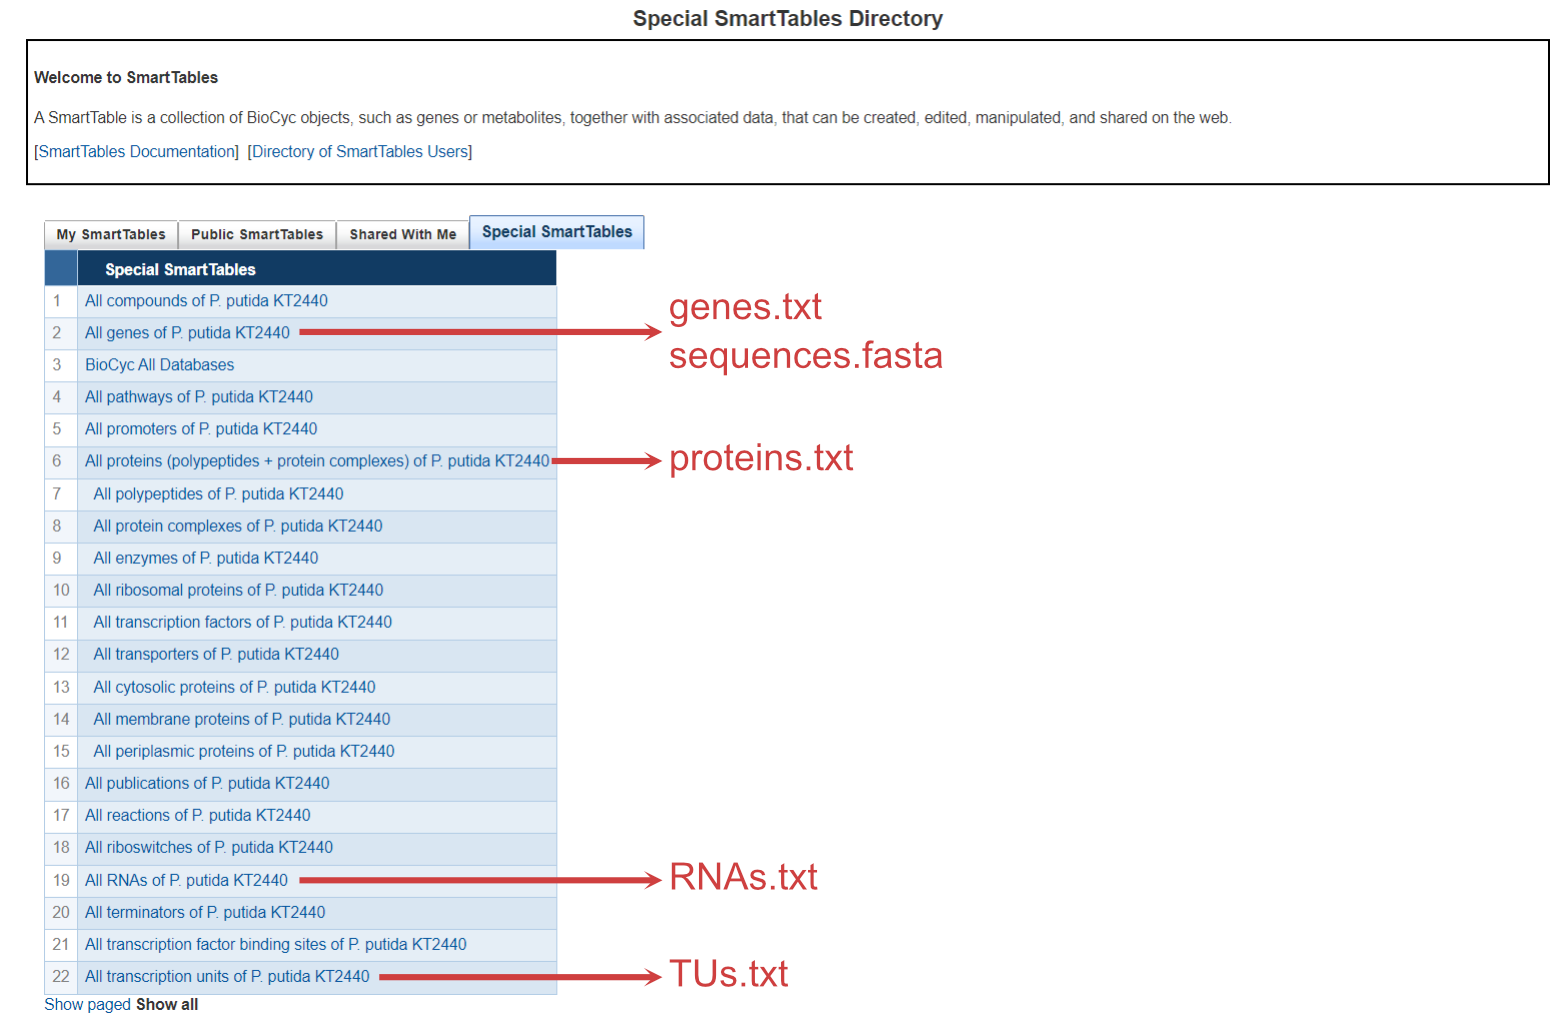Screen dimensions: 1556x1027
Task: Open All transcription units of P. putida KT2440
Action: click(227, 976)
